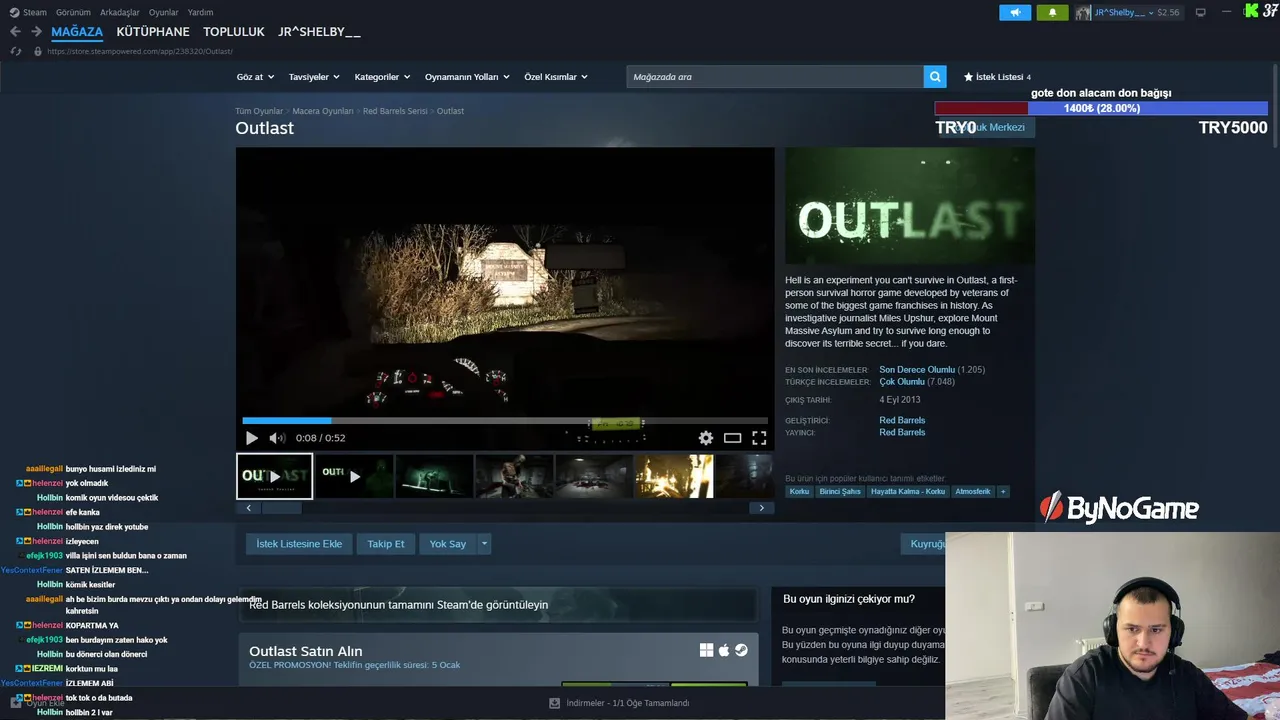Click the Apple platform icon
This screenshot has width=1280, height=720.
point(724,650)
